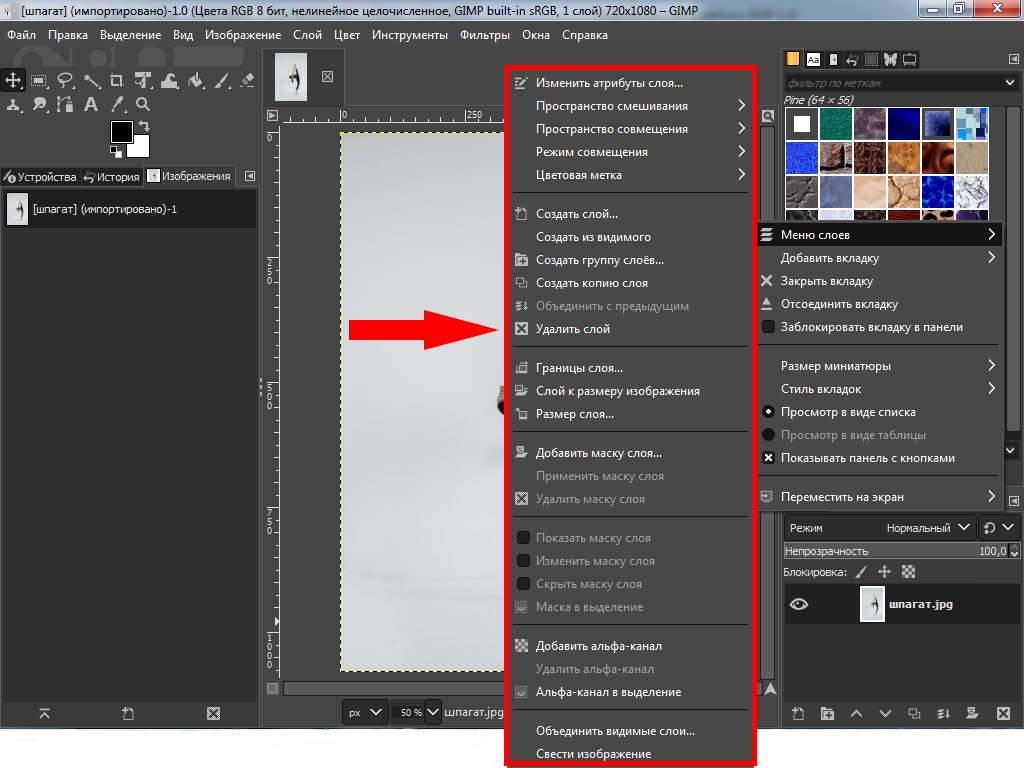
Task: Expand the 'фильтр по меткам' tag dropdown
Action: 1009,82
